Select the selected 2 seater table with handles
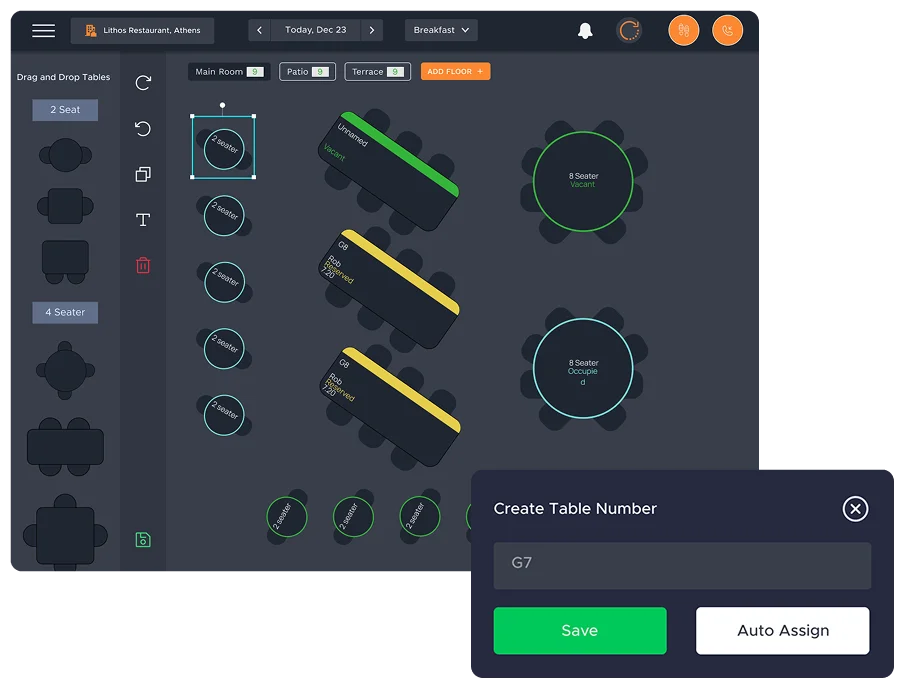Viewport: 906px width, 690px height. (x=224, y=147)
